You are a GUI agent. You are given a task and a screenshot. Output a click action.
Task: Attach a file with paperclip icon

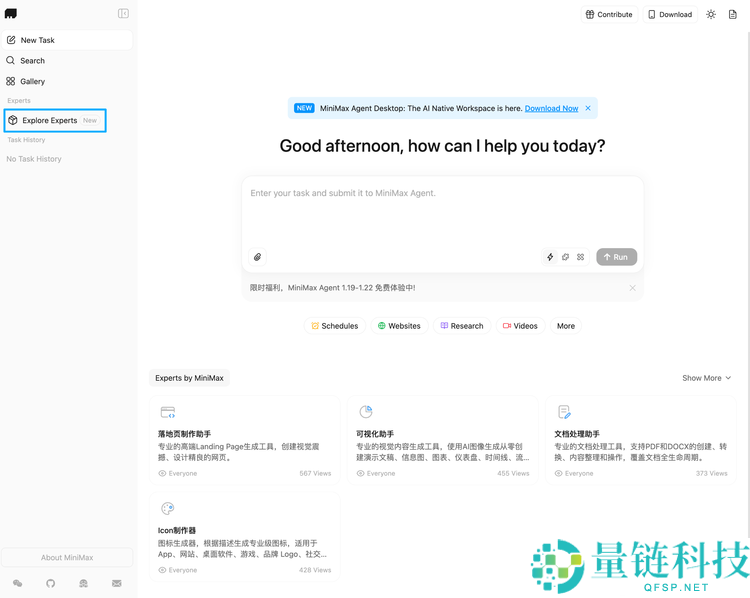257,257
